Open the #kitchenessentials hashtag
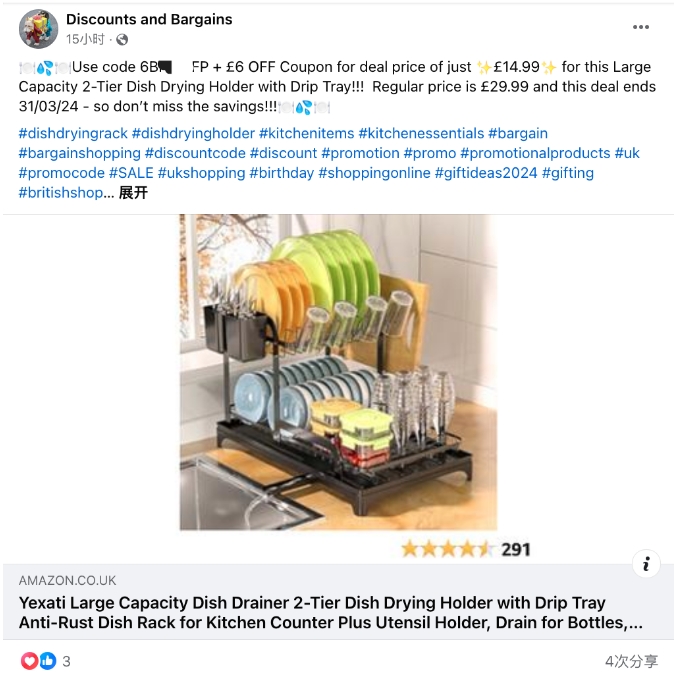The height and width of the screenshot is (678, 674). (x=421, y=133)
